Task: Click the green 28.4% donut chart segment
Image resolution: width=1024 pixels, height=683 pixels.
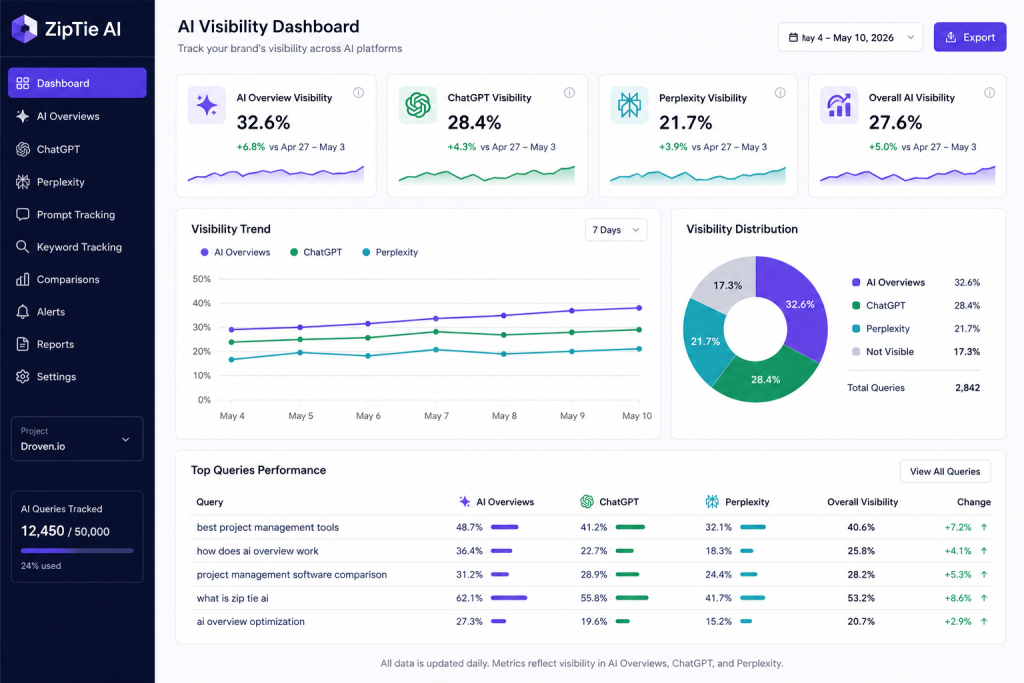Action: pos(765,378)
